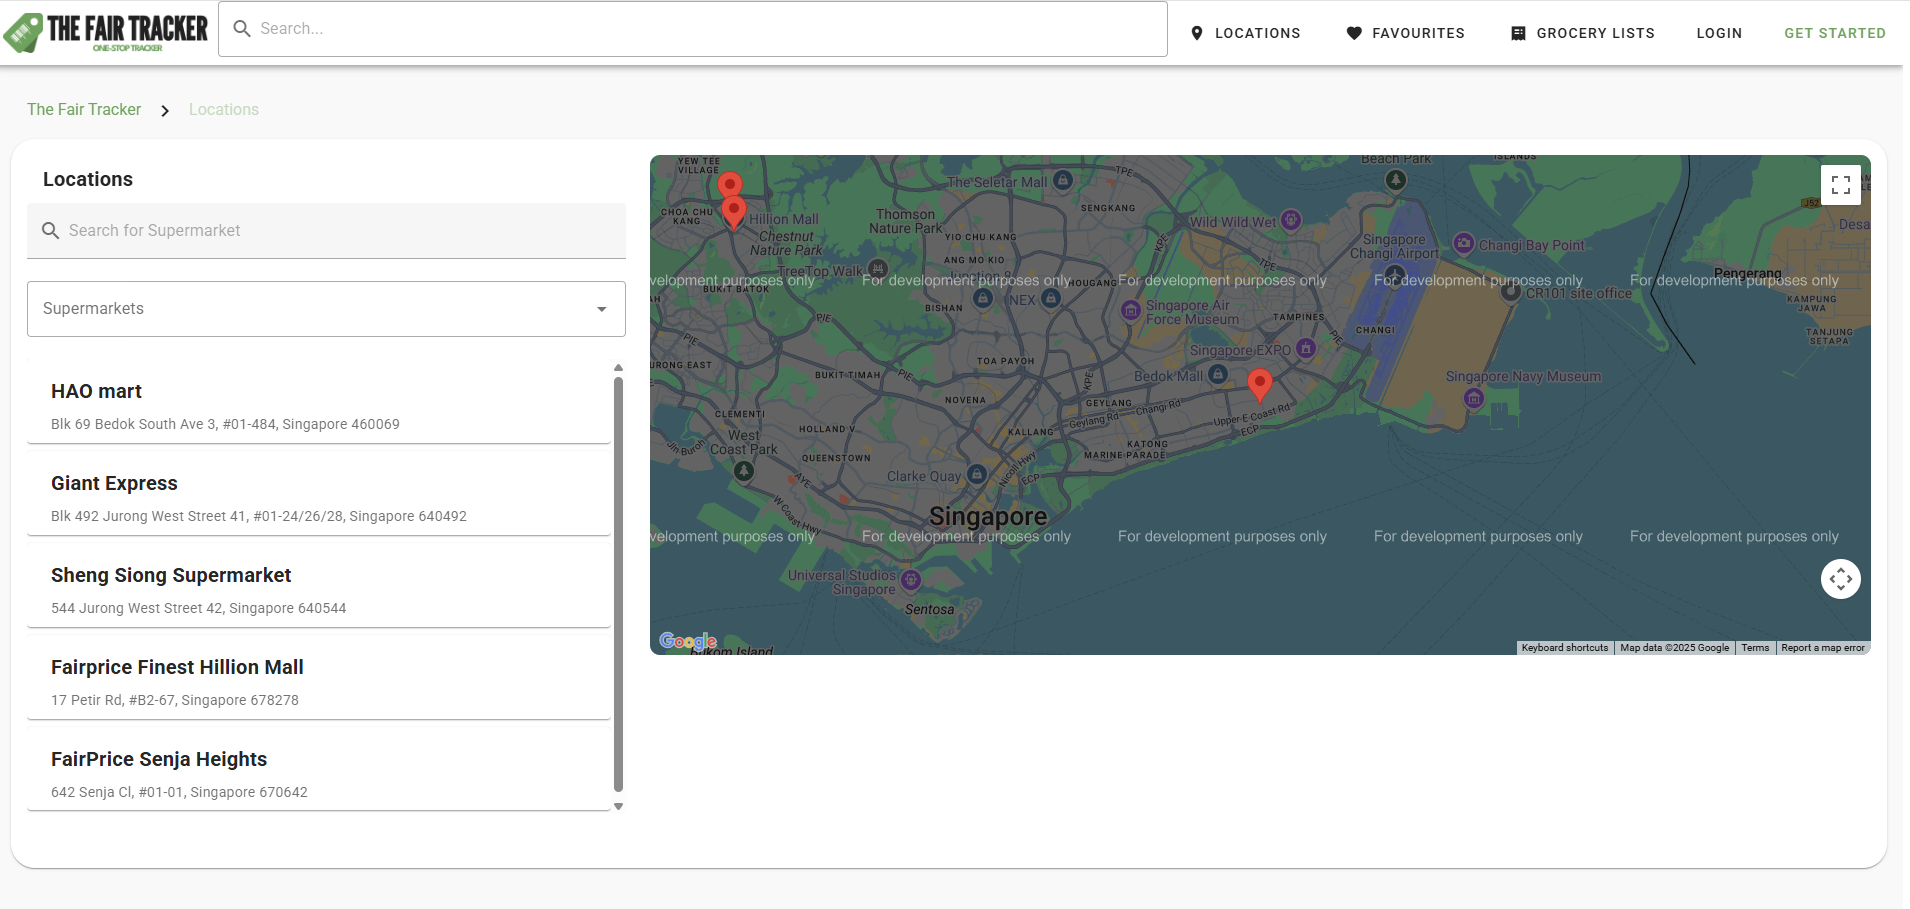This screenshot has height=909, width=1910.
Task: Click Bedok Mall map icon
Action: click(x=1217, y=374)
